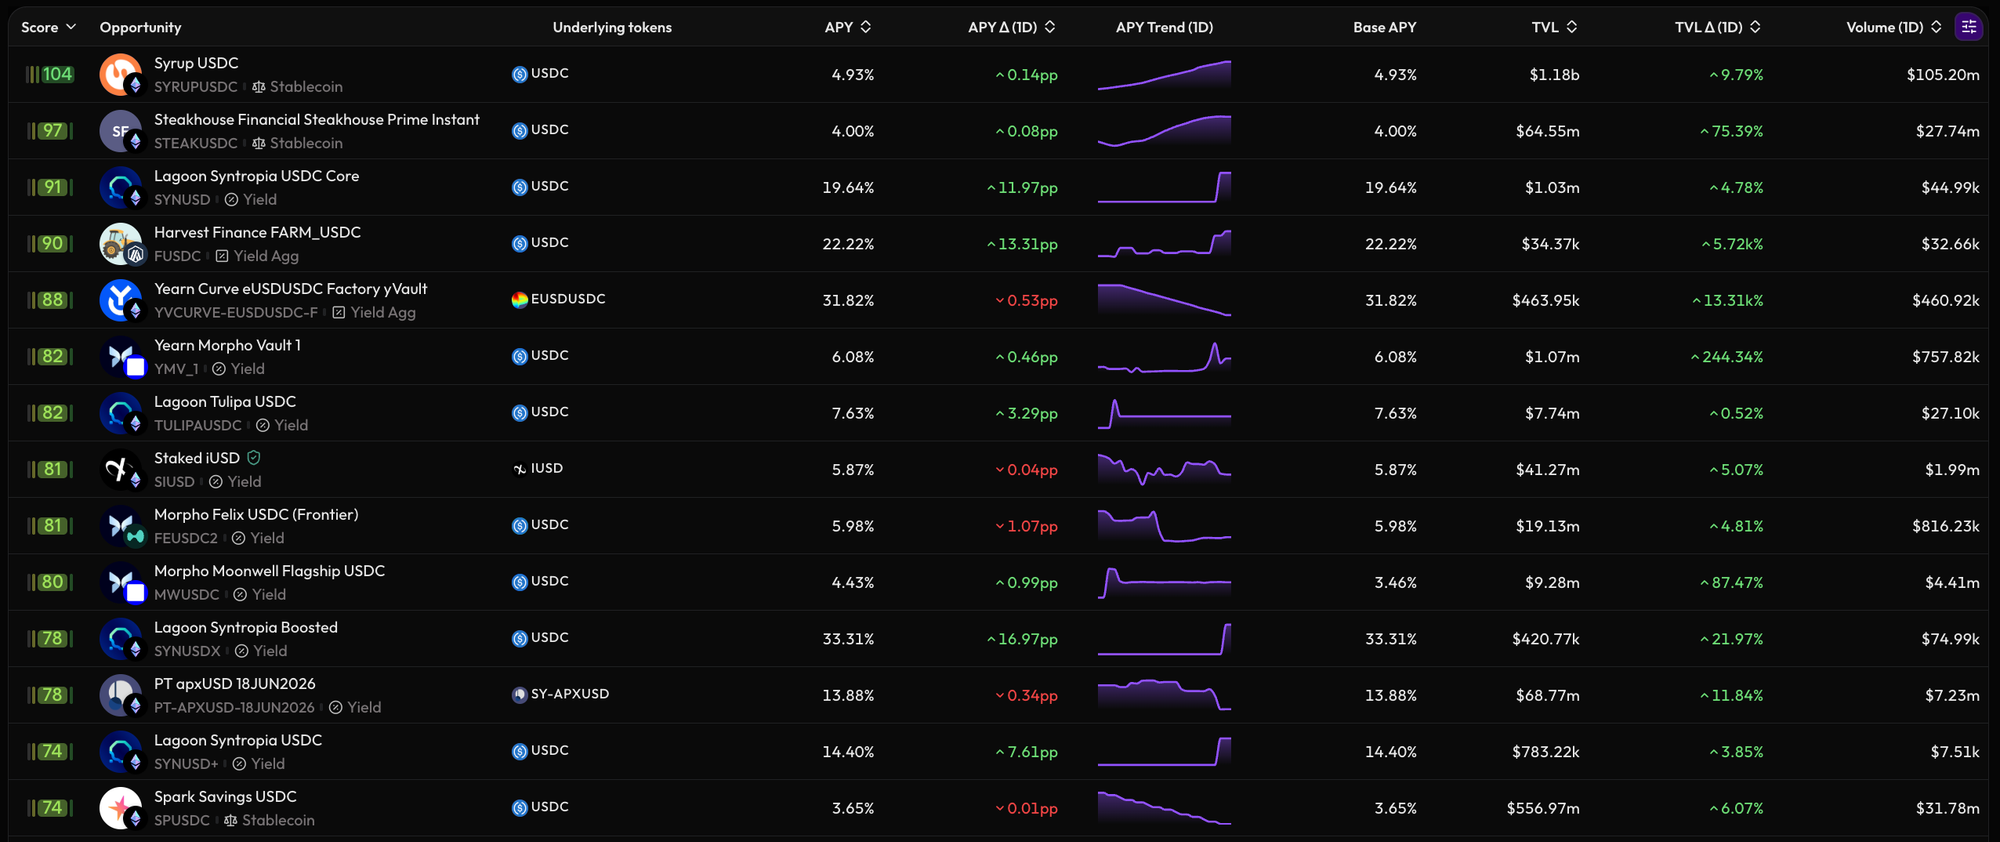Image resolution: width=2000 pixels, height=842 pixels.
Task: Open Steakhouse Financial Steakhouse Prime Instant
Action: coord(317,119)
